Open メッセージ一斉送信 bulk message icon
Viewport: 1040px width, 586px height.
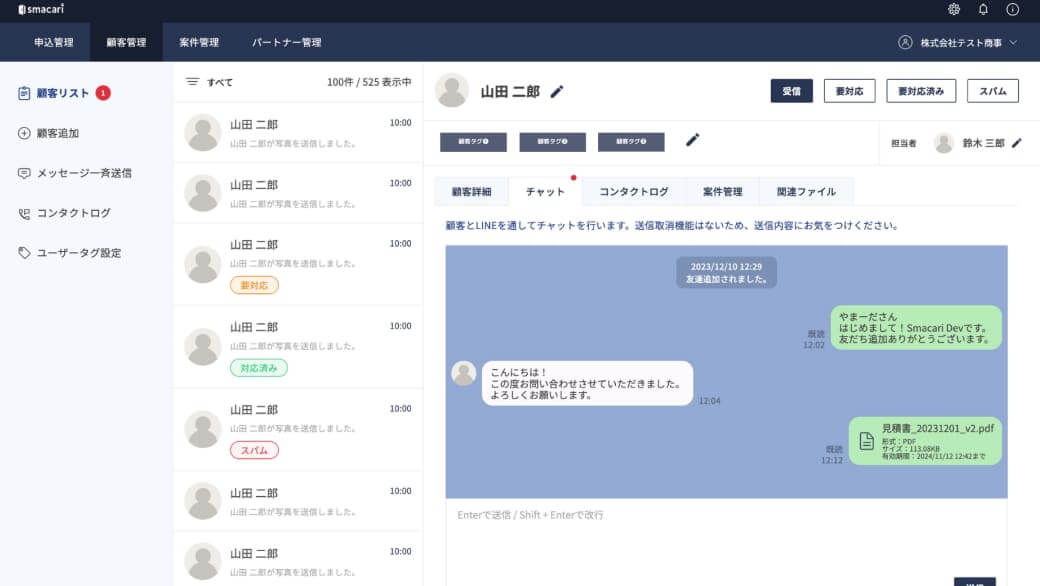(x=22, y=173)
